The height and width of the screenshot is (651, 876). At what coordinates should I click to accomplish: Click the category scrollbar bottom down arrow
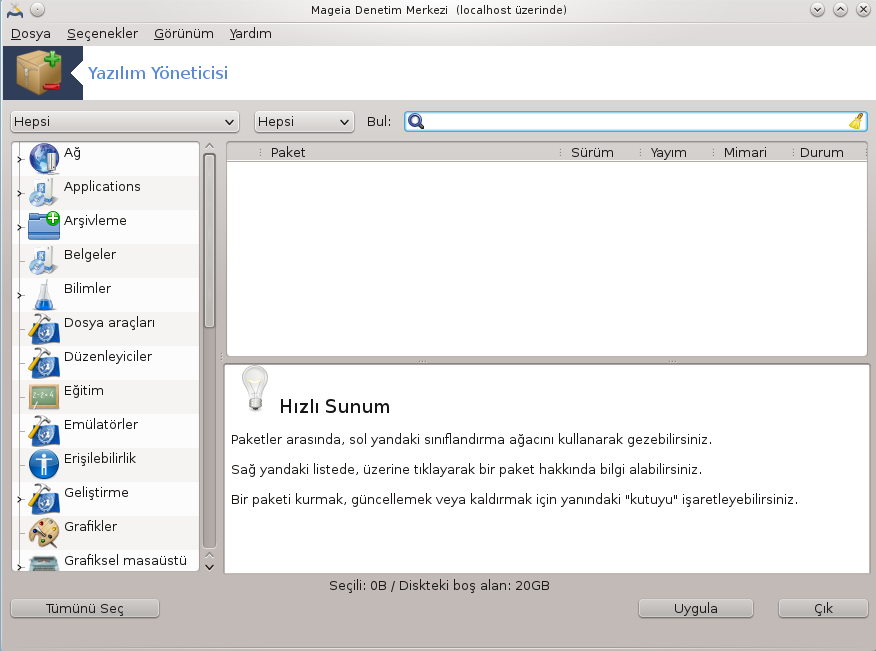point(210,567)
